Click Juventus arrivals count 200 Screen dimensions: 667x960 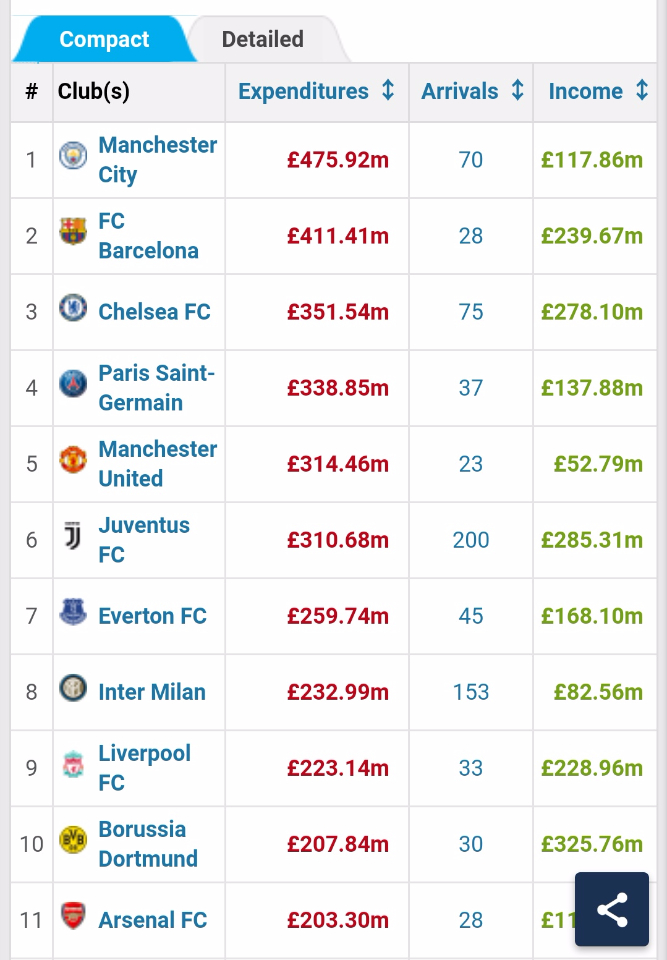click(x=471, y=541)
